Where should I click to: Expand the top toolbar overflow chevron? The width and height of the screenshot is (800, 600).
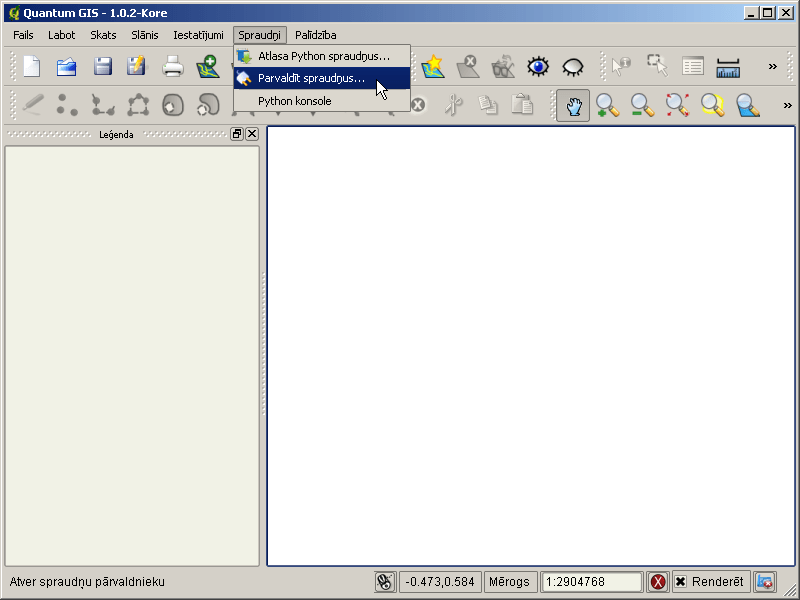[x=772, y=66]
